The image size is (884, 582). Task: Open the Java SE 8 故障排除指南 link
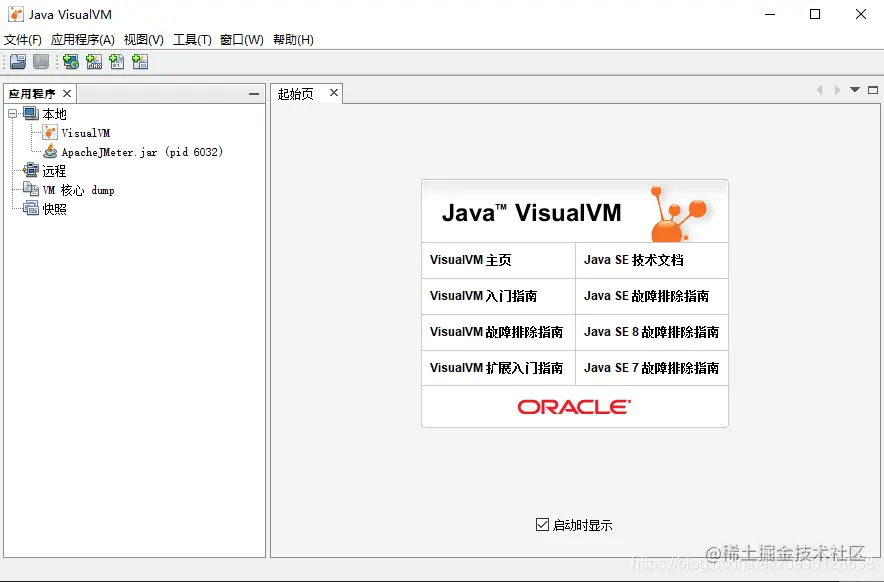point(652,332)
